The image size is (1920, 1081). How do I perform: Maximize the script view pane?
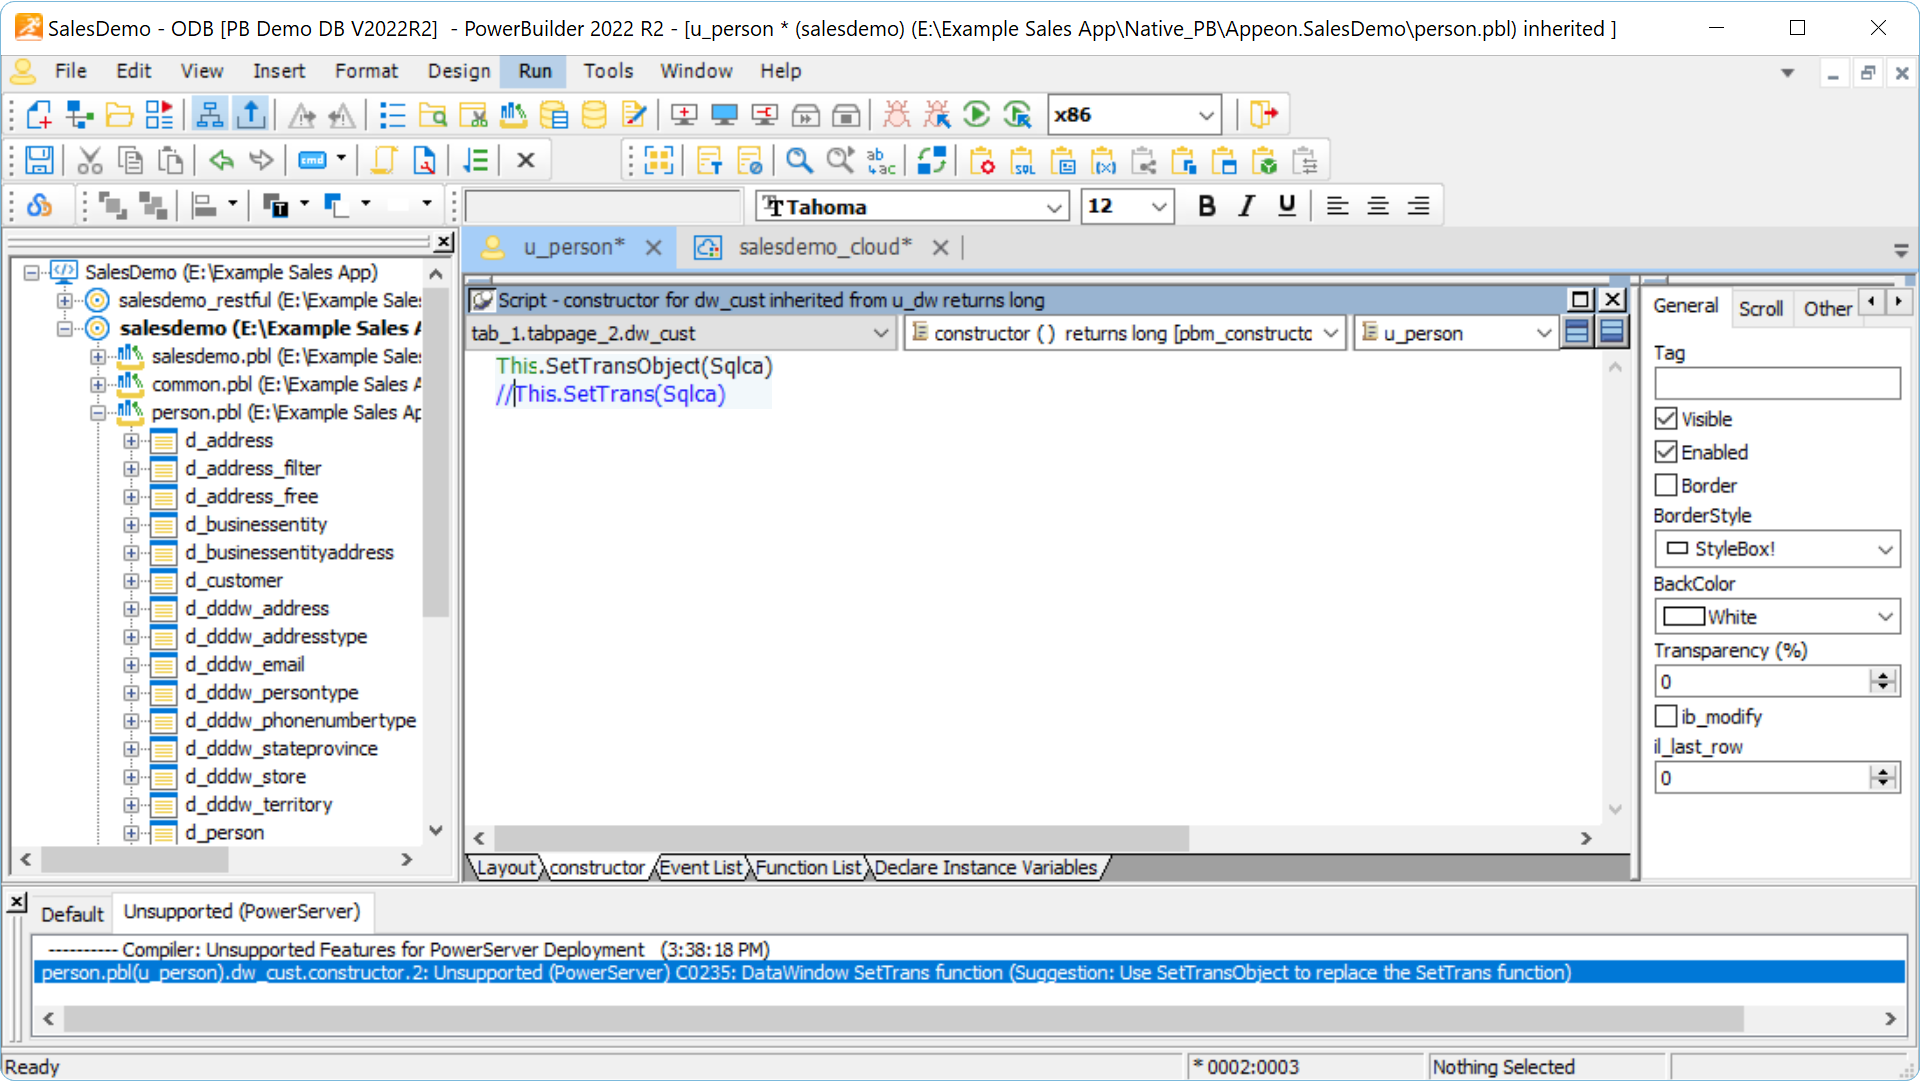pos(1580,299)
